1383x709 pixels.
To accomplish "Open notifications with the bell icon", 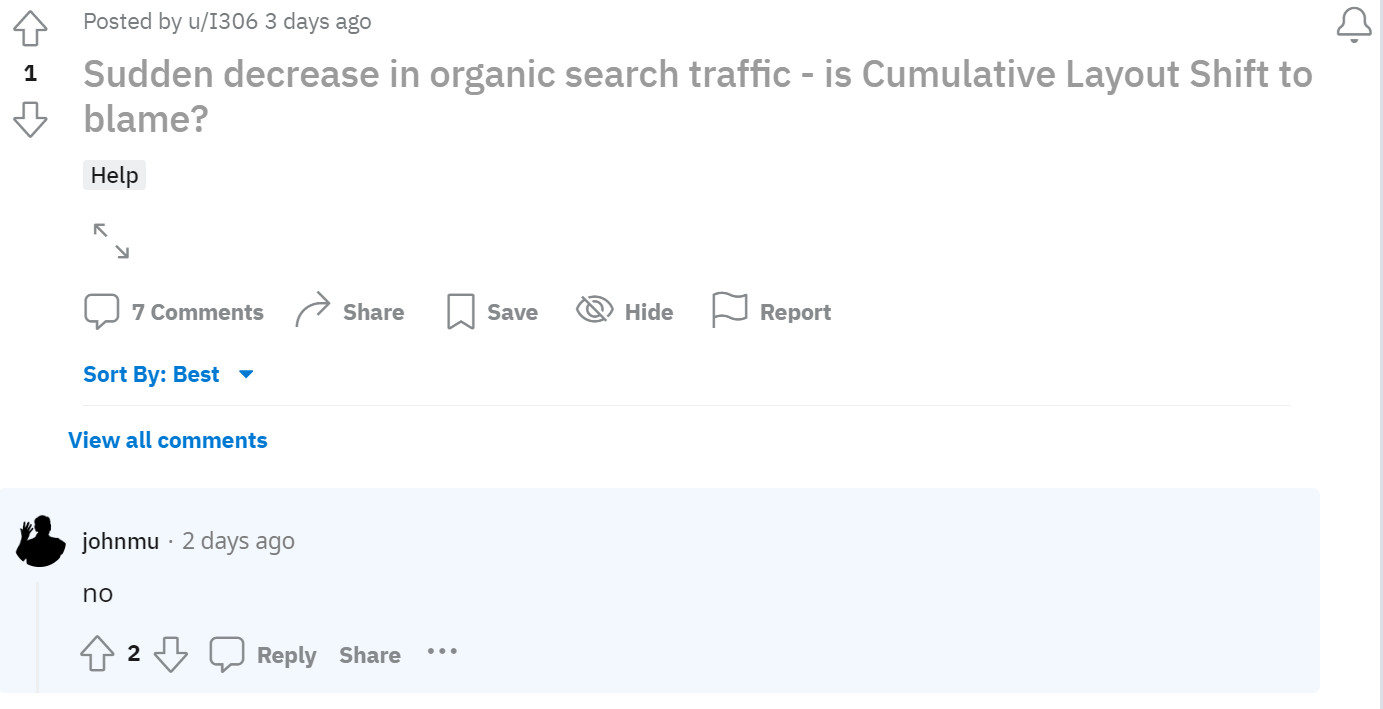I will [1353, 24].
